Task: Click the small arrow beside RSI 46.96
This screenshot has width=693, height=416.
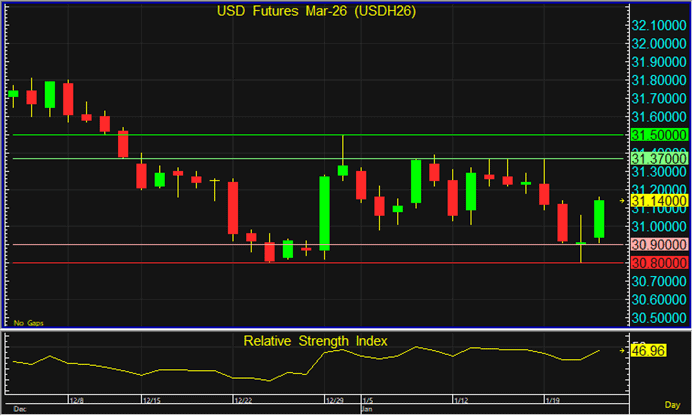Action: [623, 353]
